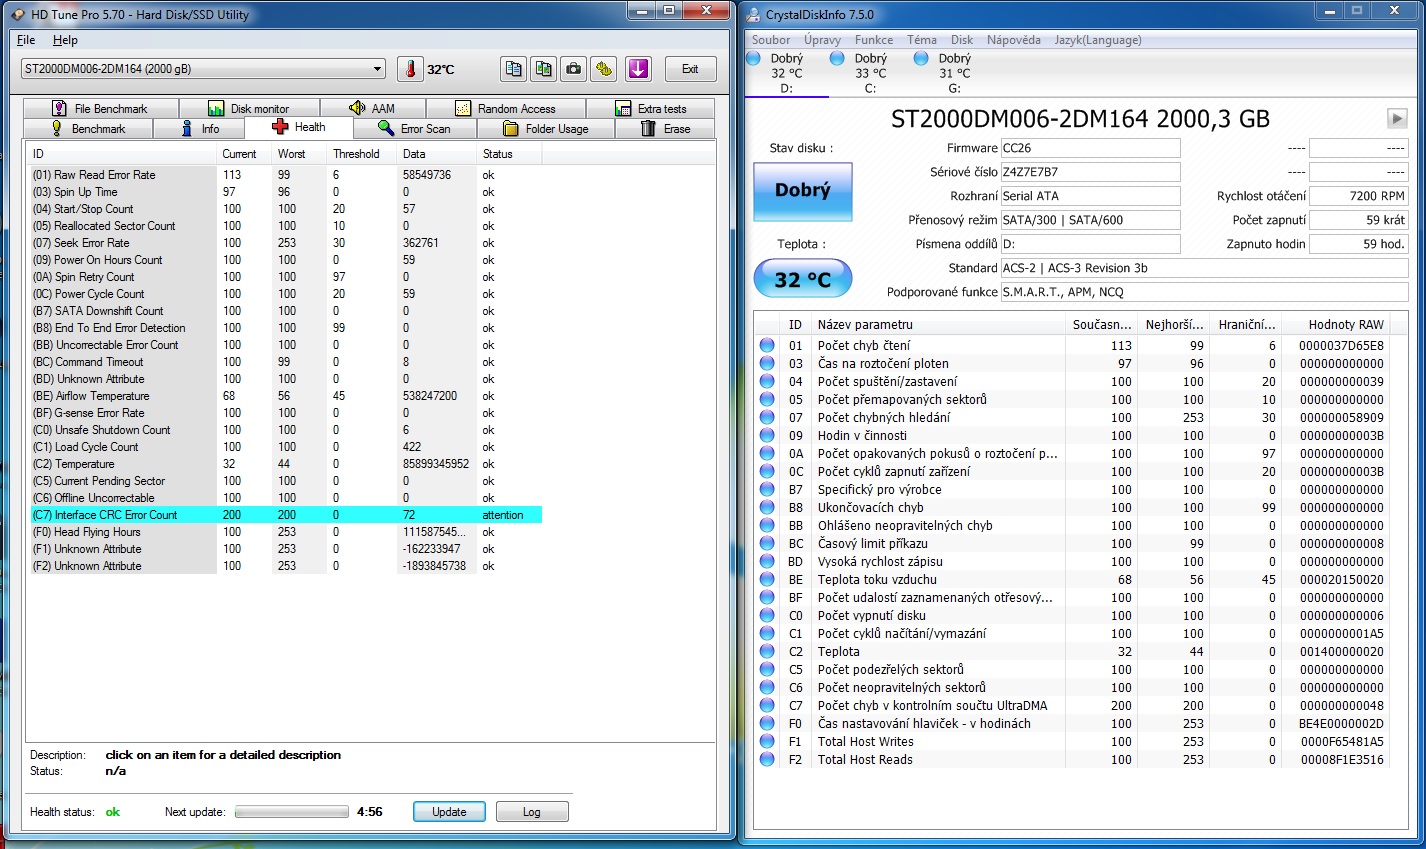Switch to the AAM tab

[373, 108]
